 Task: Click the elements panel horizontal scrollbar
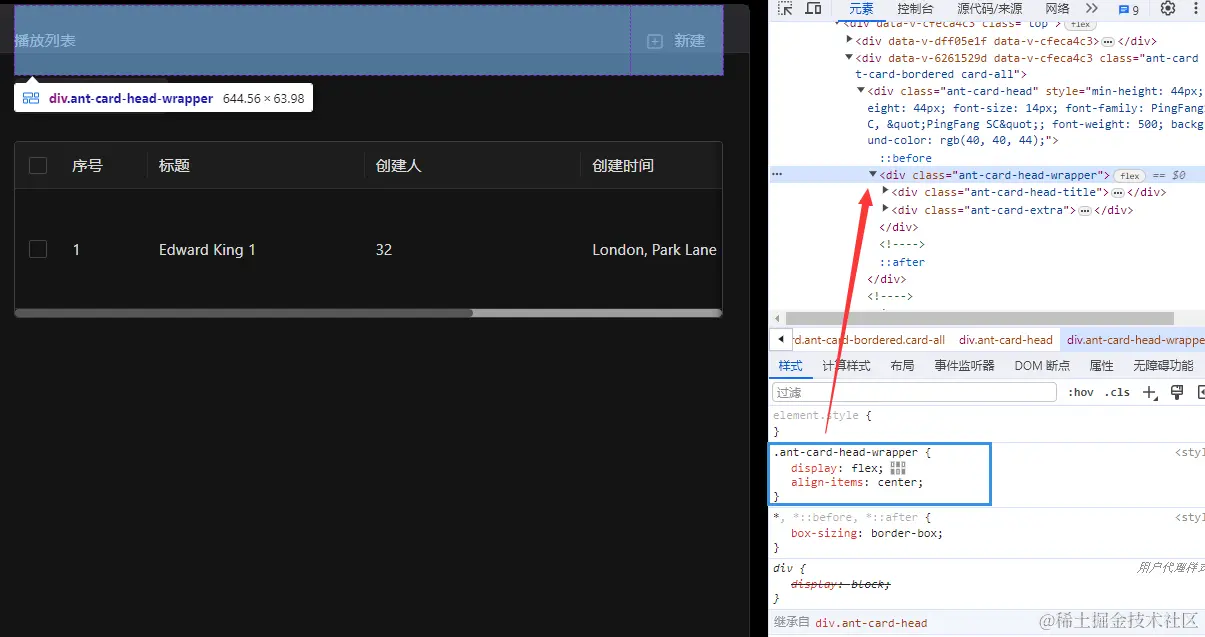(980, 317)
